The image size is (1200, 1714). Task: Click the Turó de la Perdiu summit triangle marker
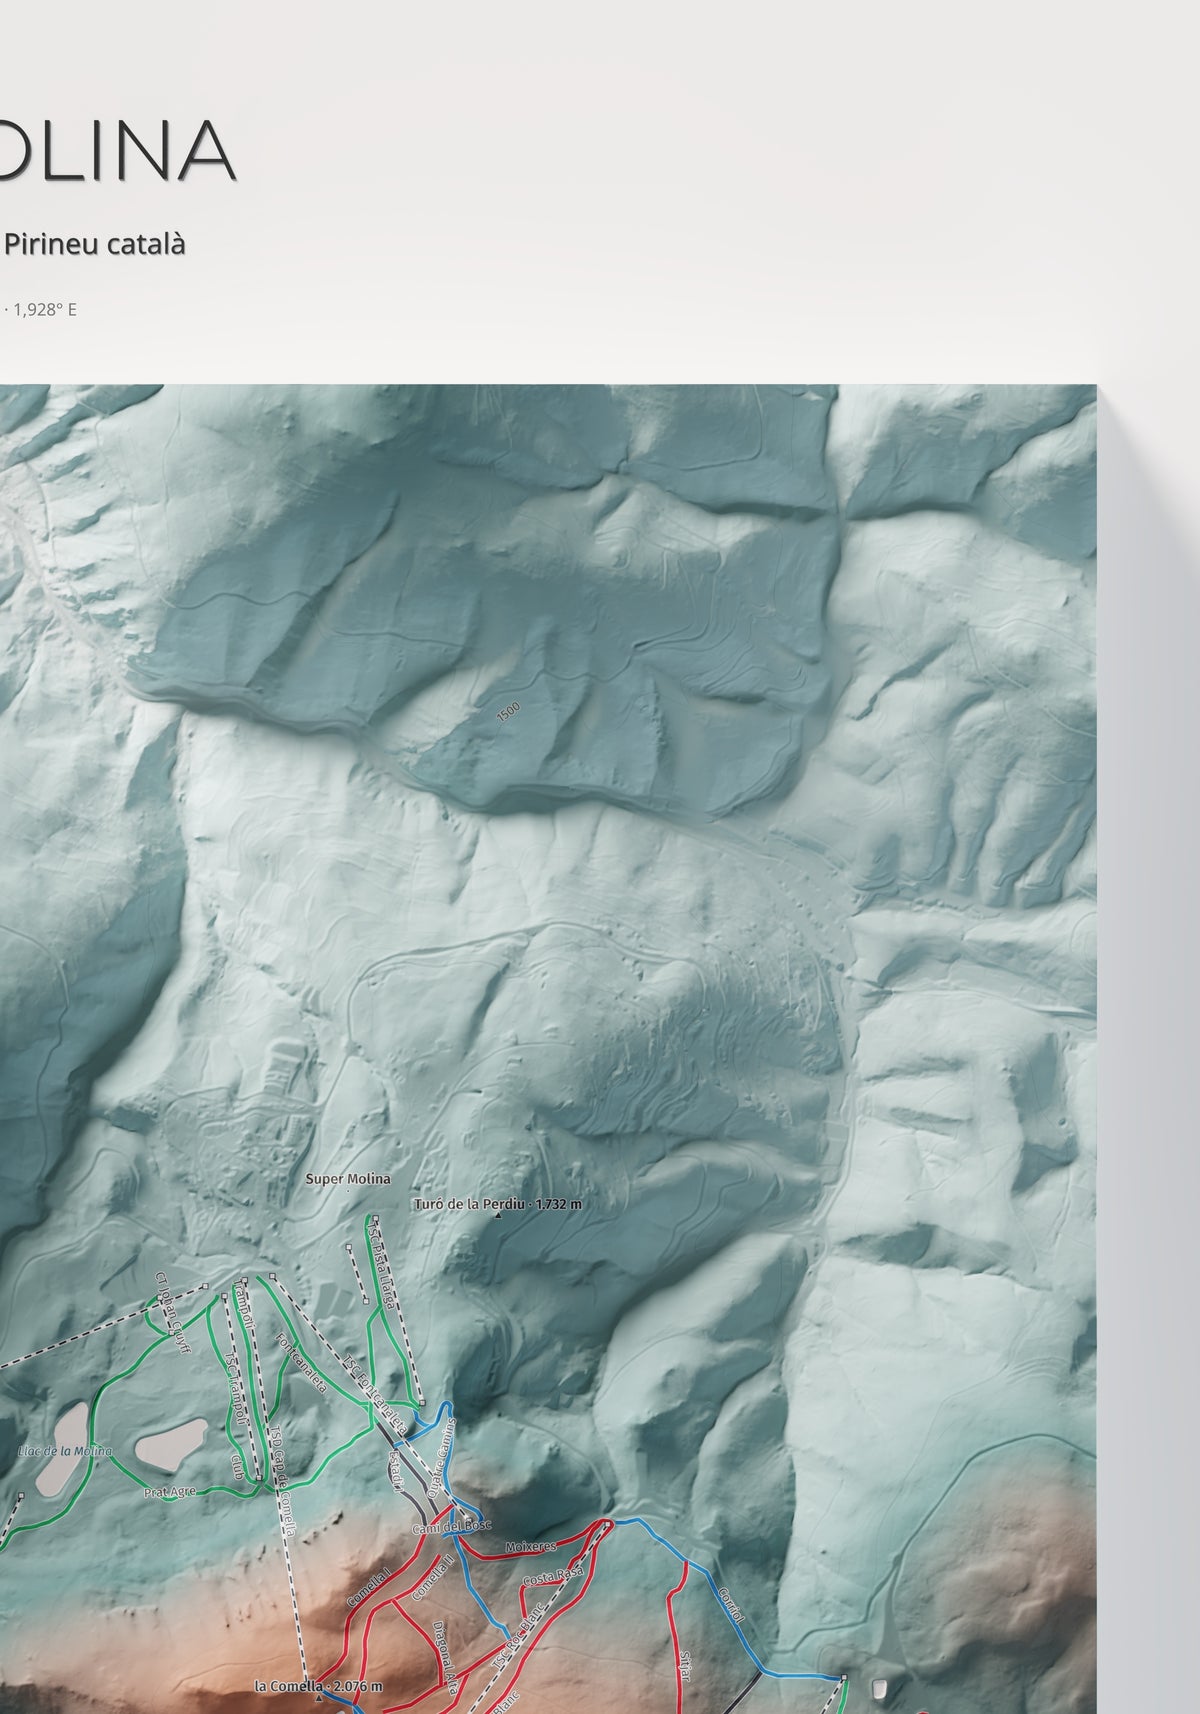[498, 1217]
